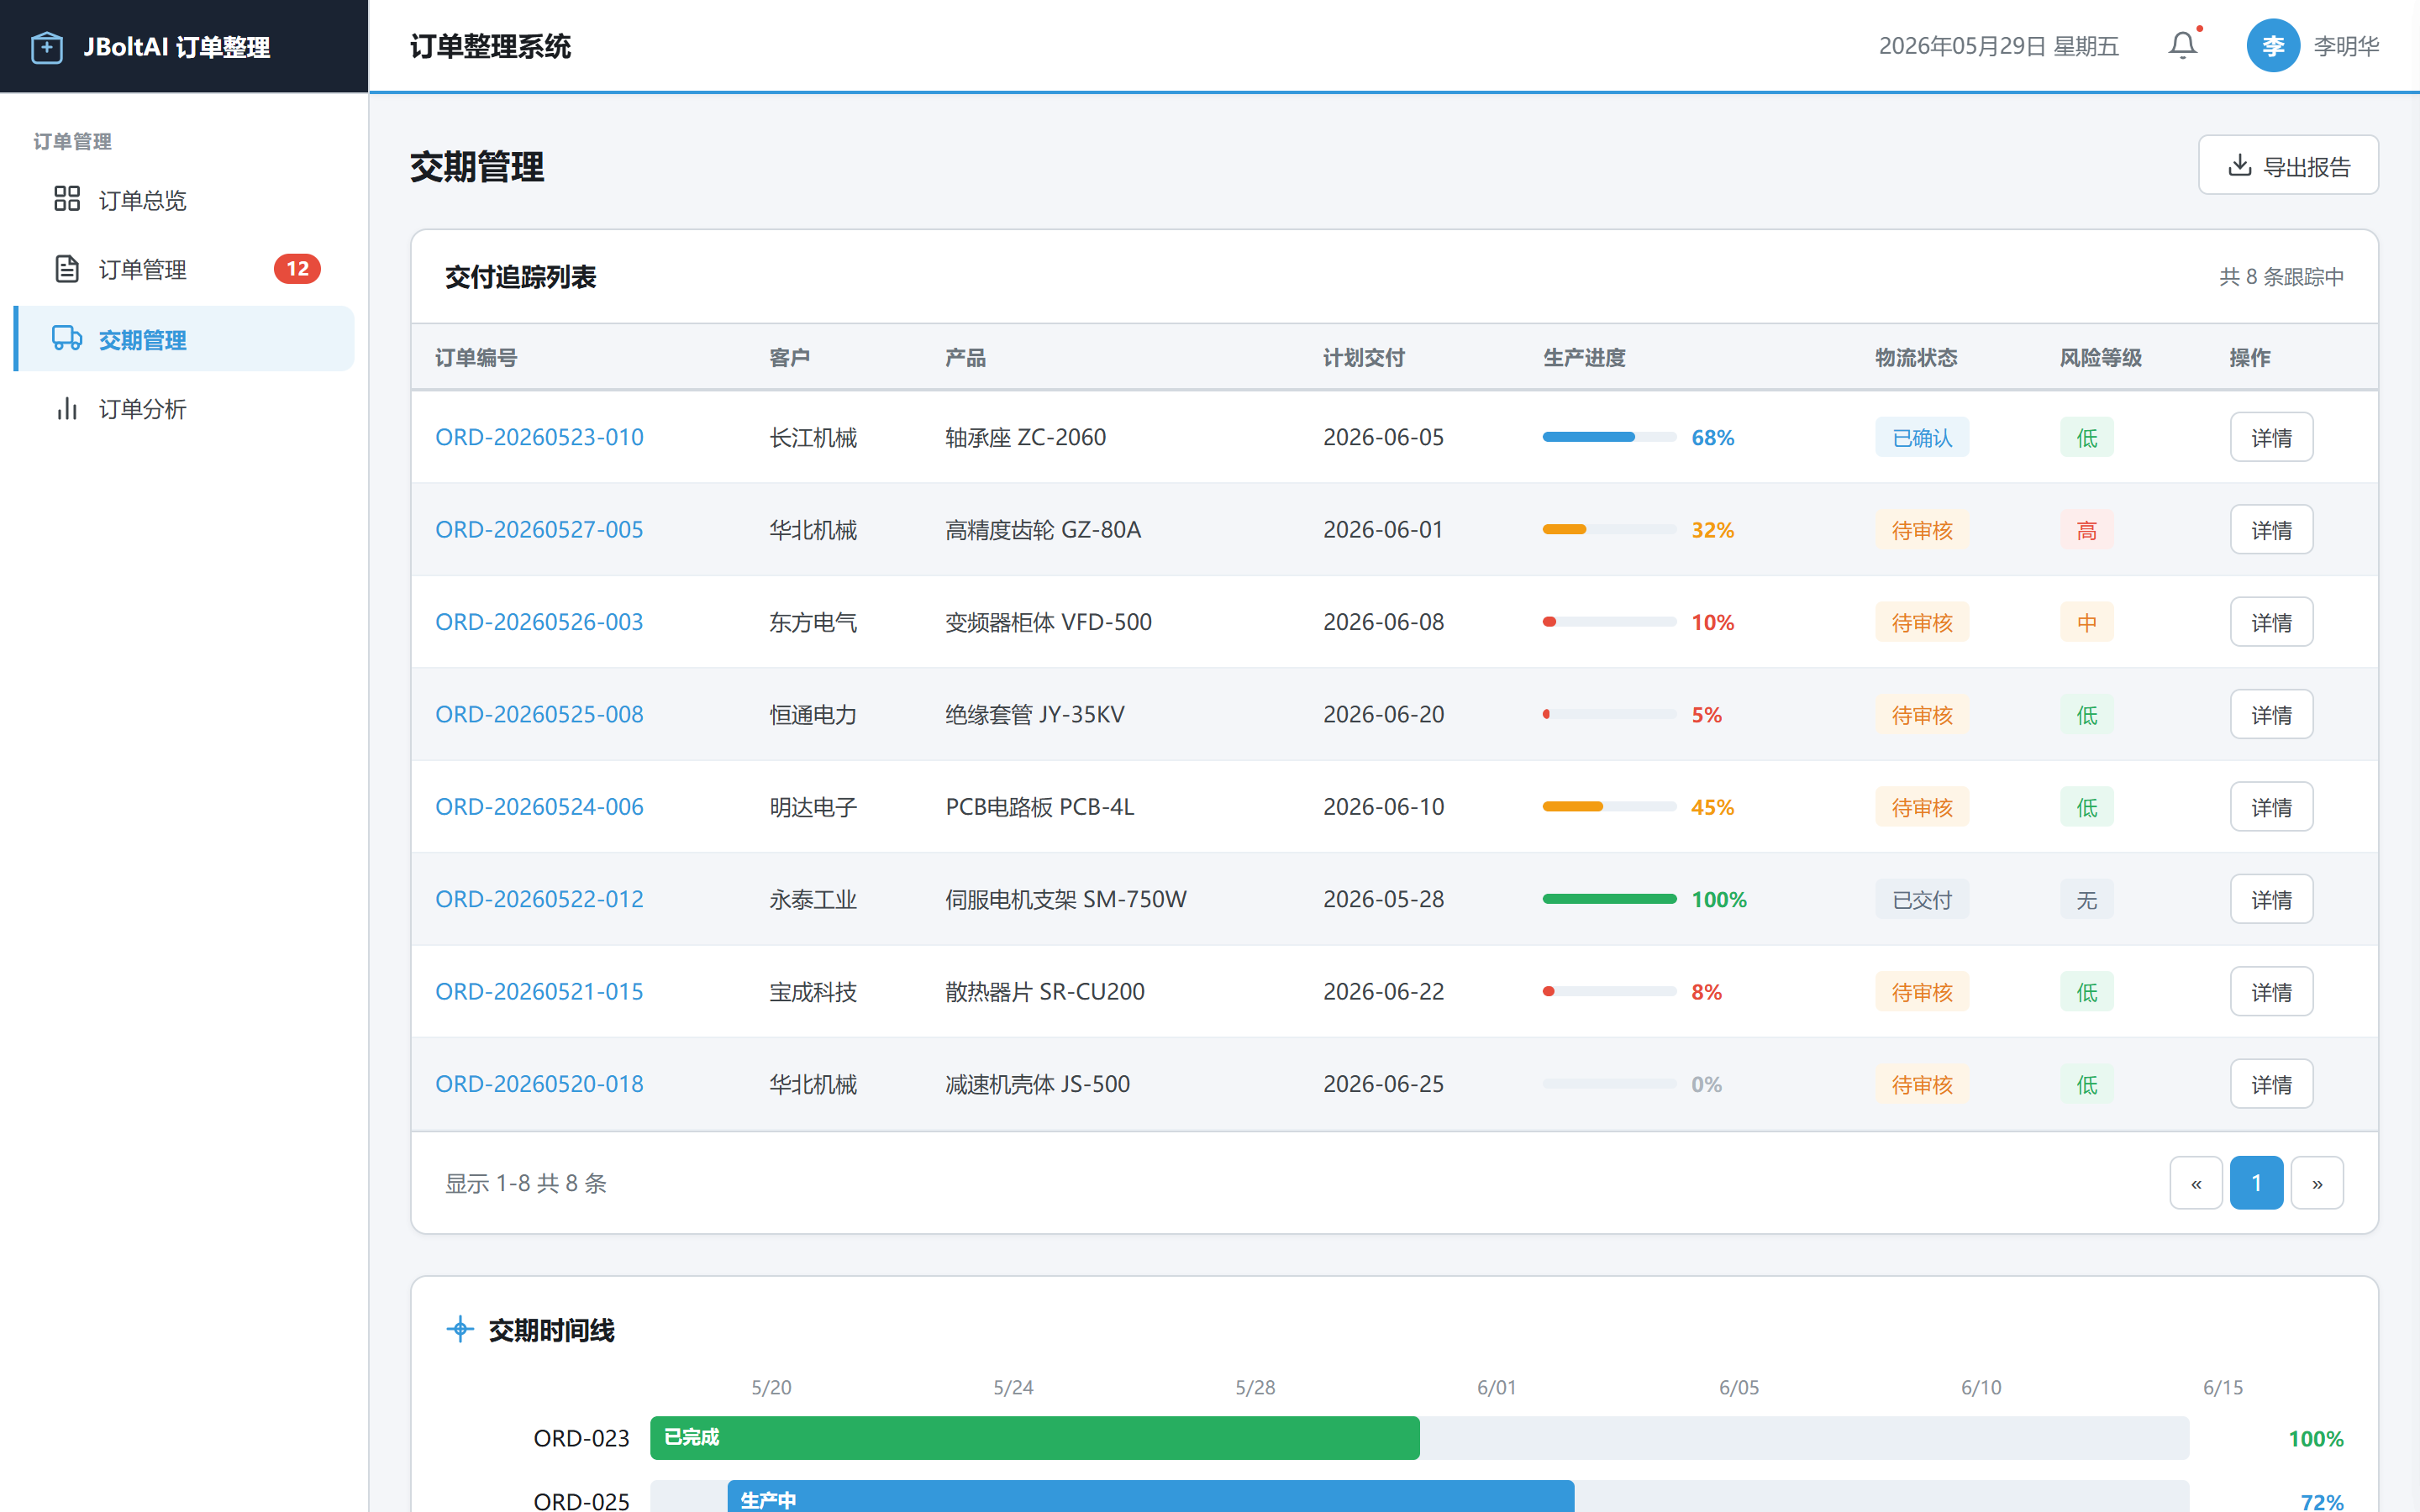
Task: Click product 高精度齿轮 GZ-80A
Action: coord(1043,529)
